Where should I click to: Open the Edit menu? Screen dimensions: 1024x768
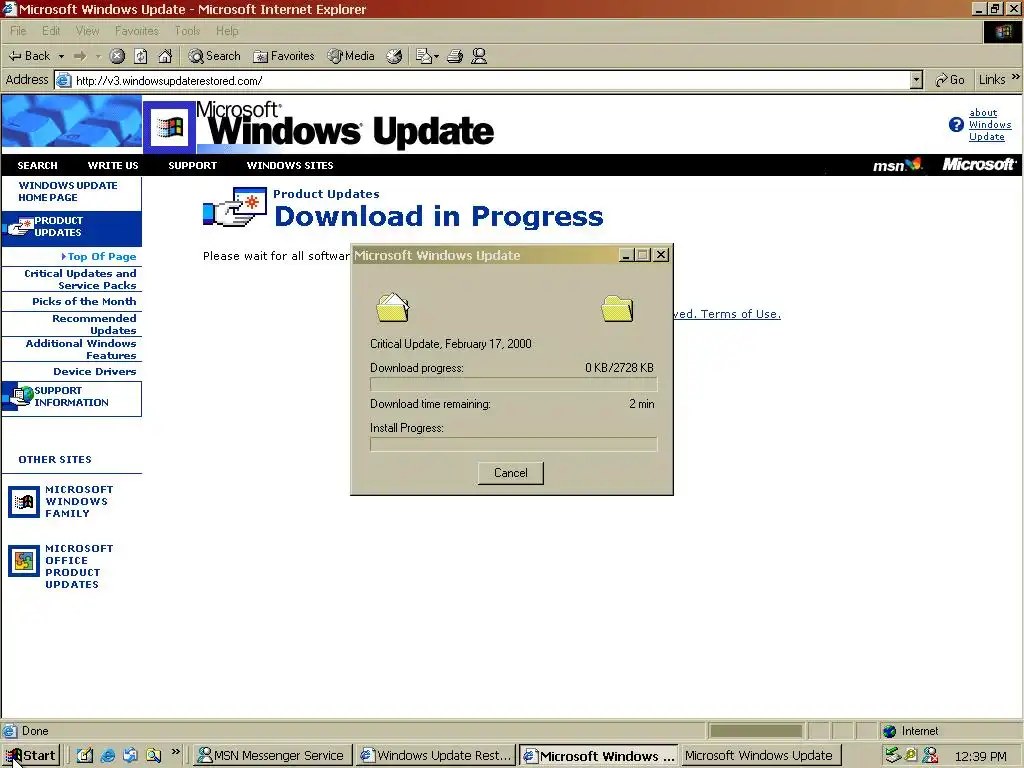click(51, 31)
